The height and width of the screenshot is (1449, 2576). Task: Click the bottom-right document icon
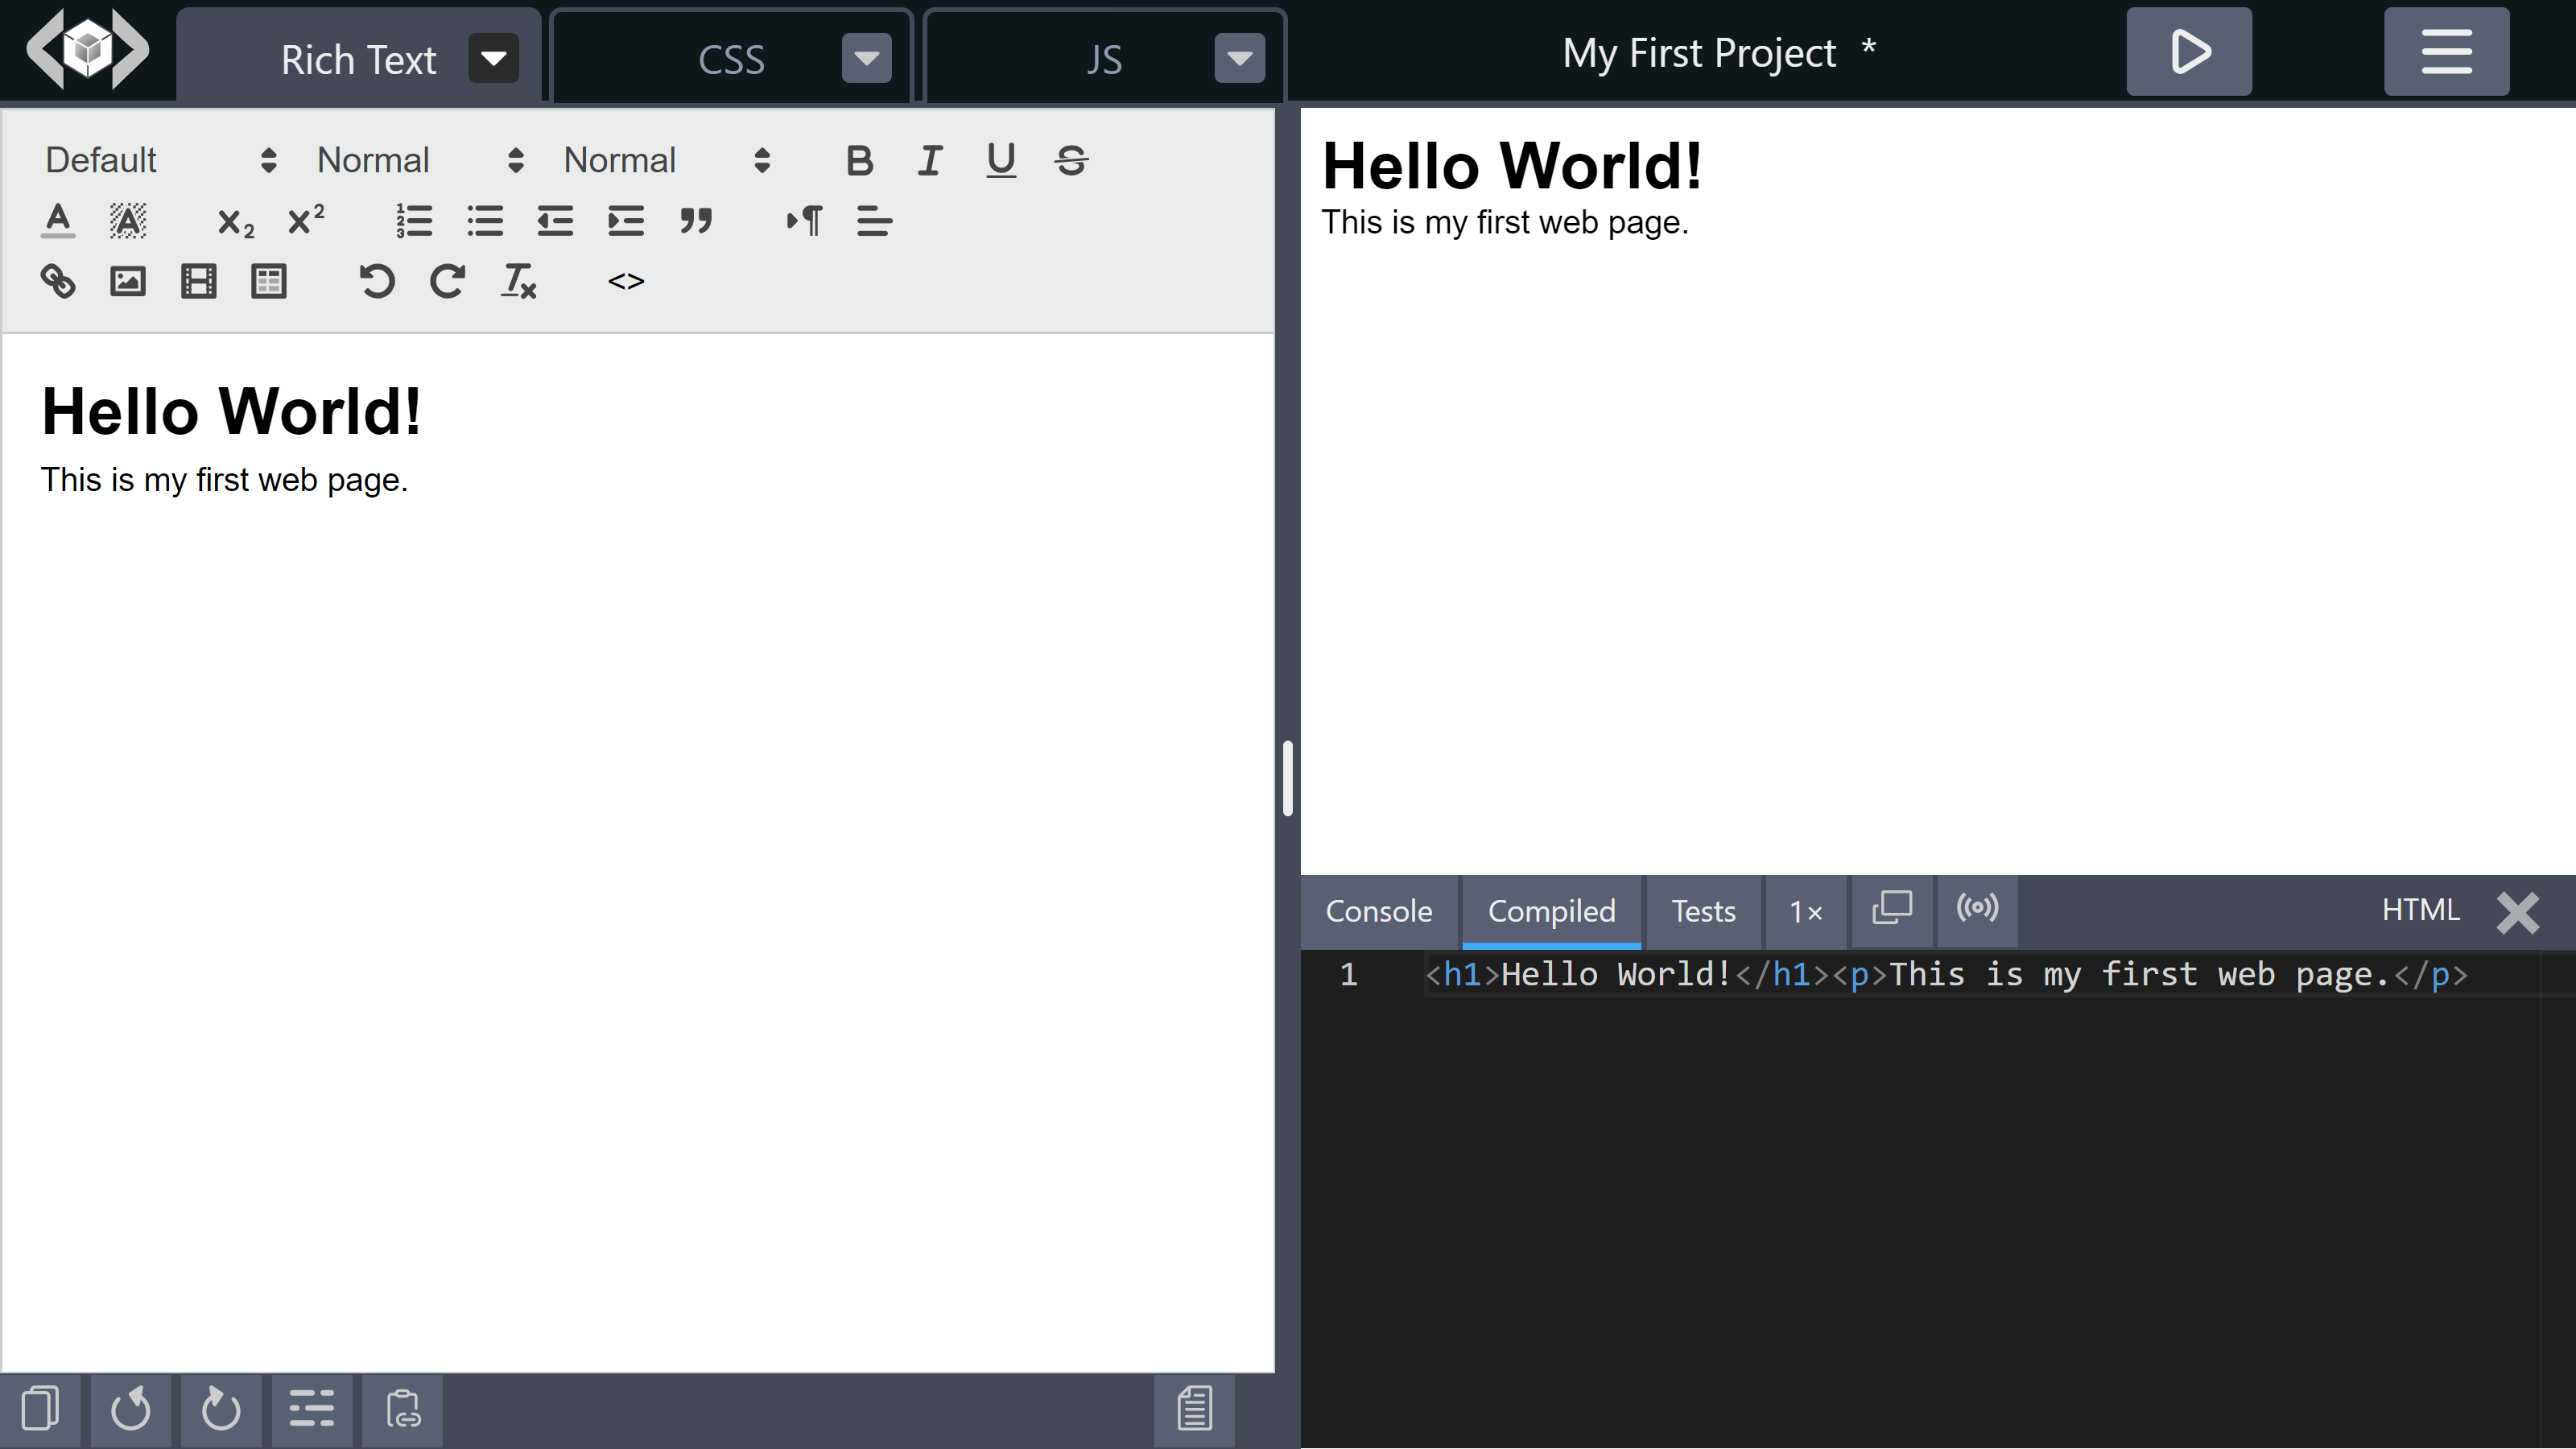tap(1194, 1409)
